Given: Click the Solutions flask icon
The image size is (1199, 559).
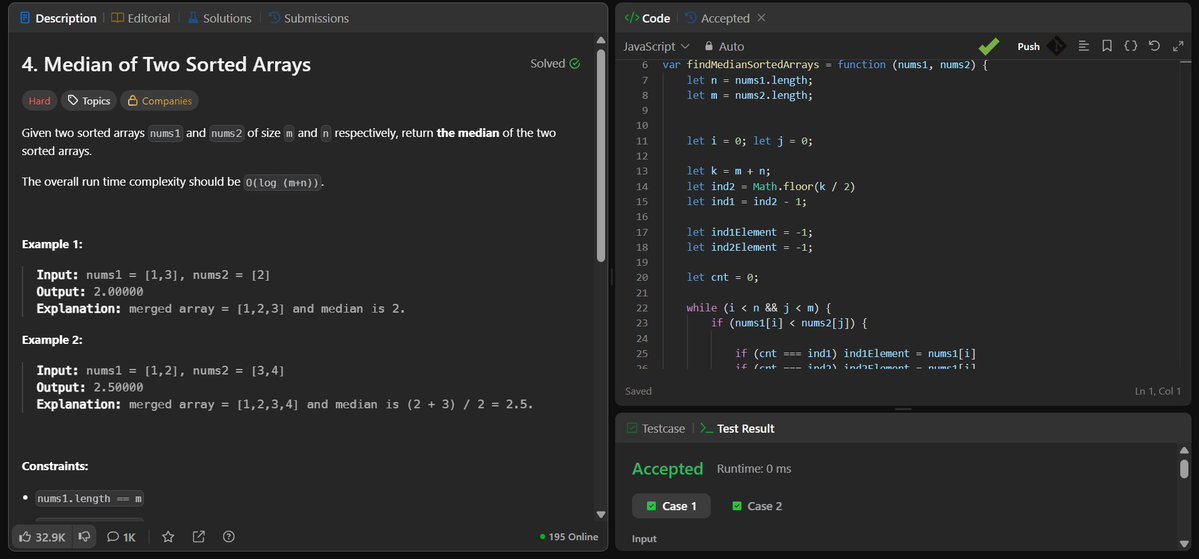Looking at the screenshot, I should (x=193, y=18).
